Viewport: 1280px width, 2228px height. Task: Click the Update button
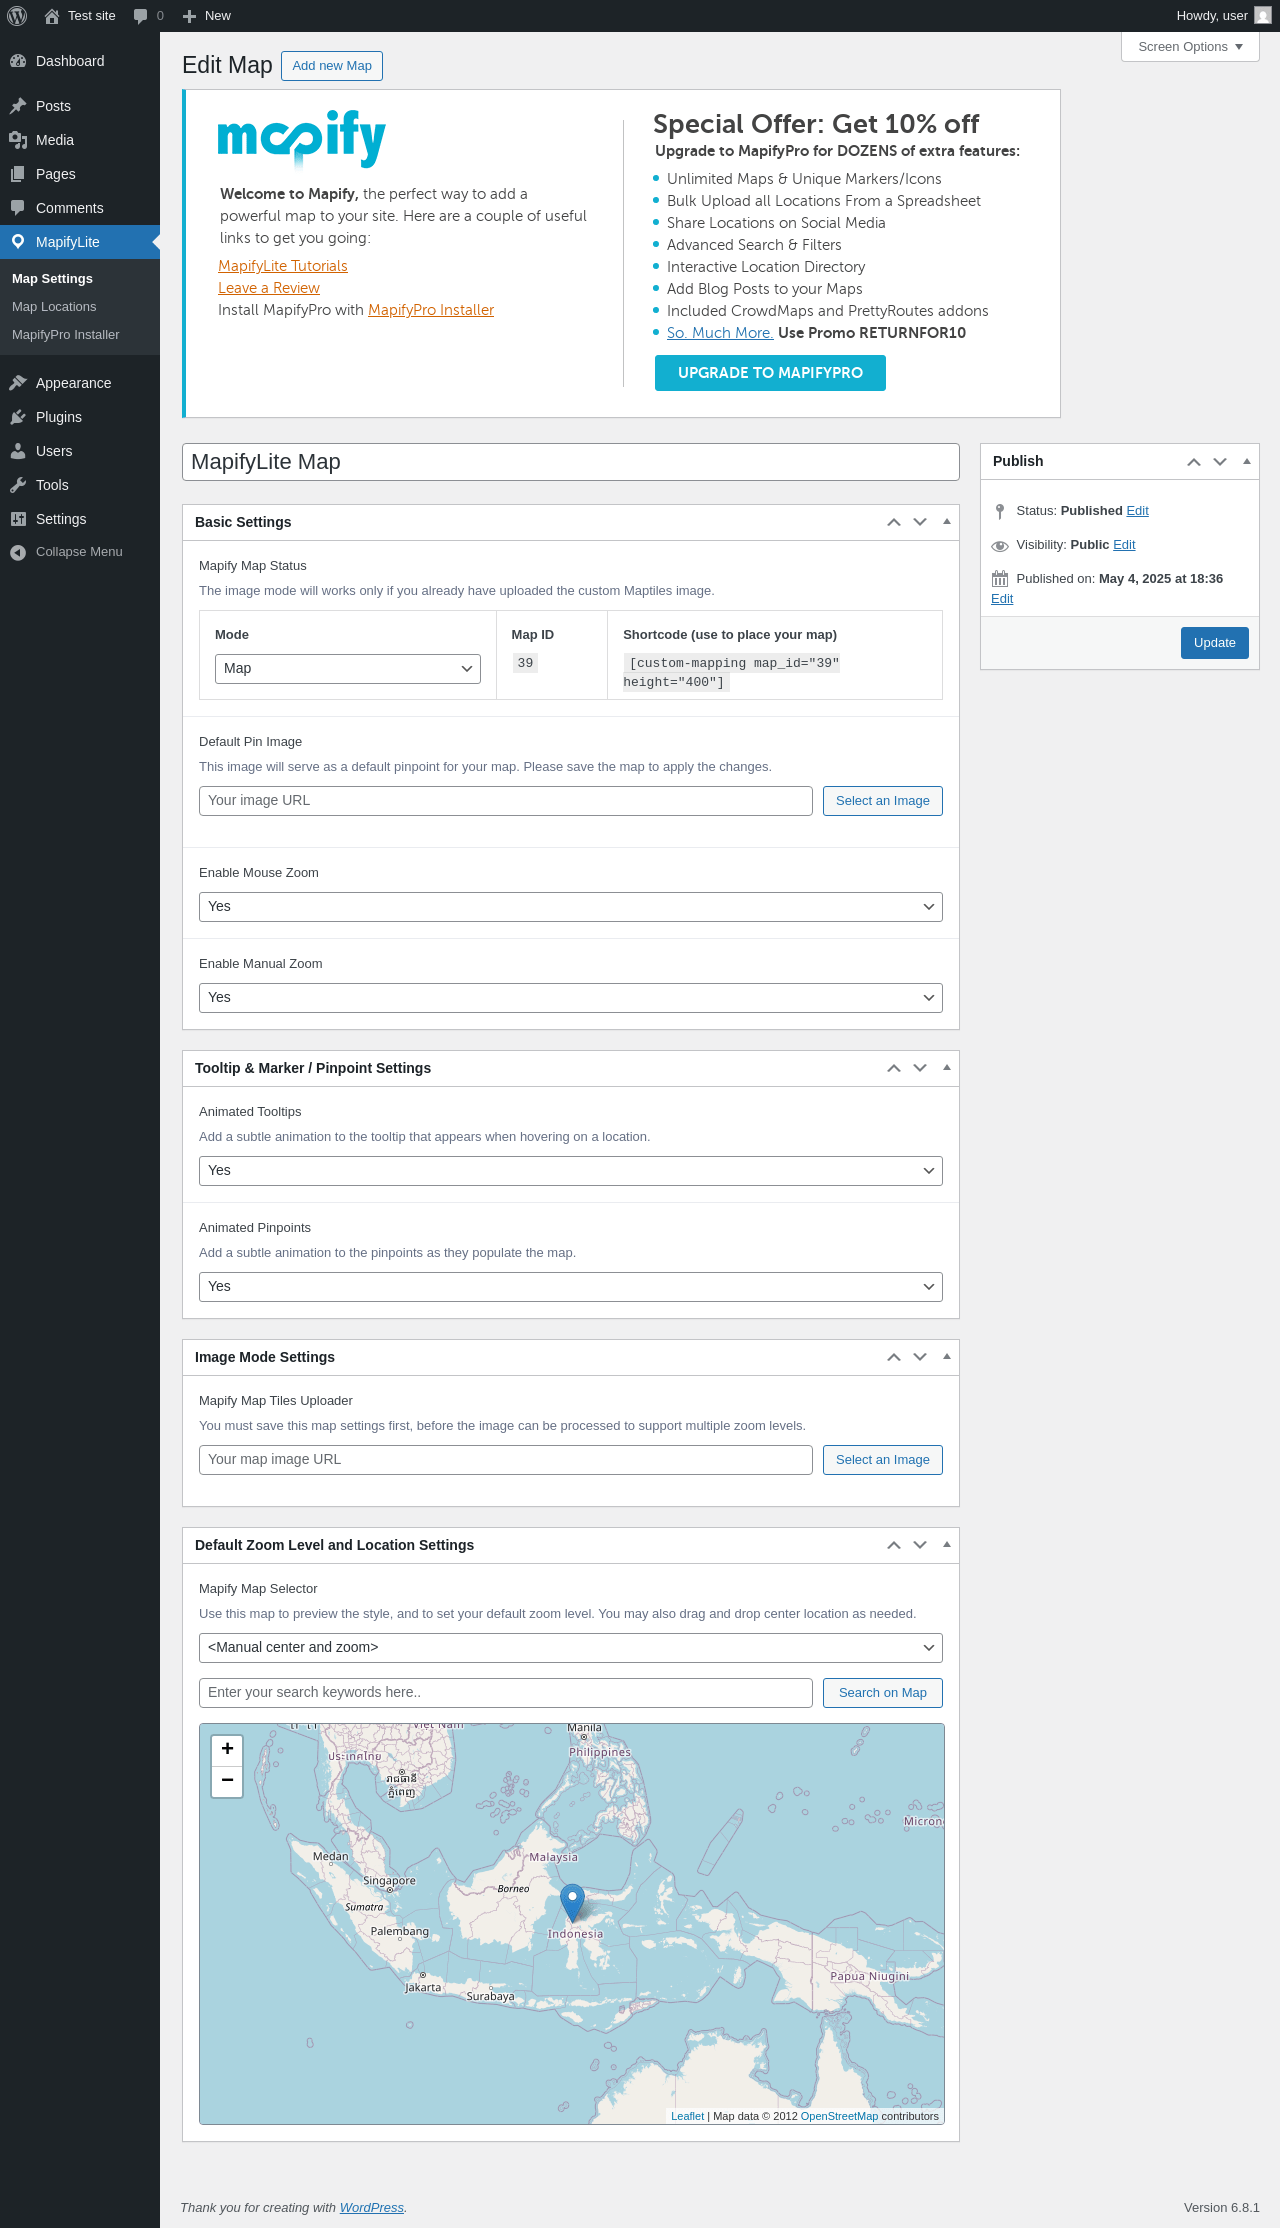click(1215, 643)
